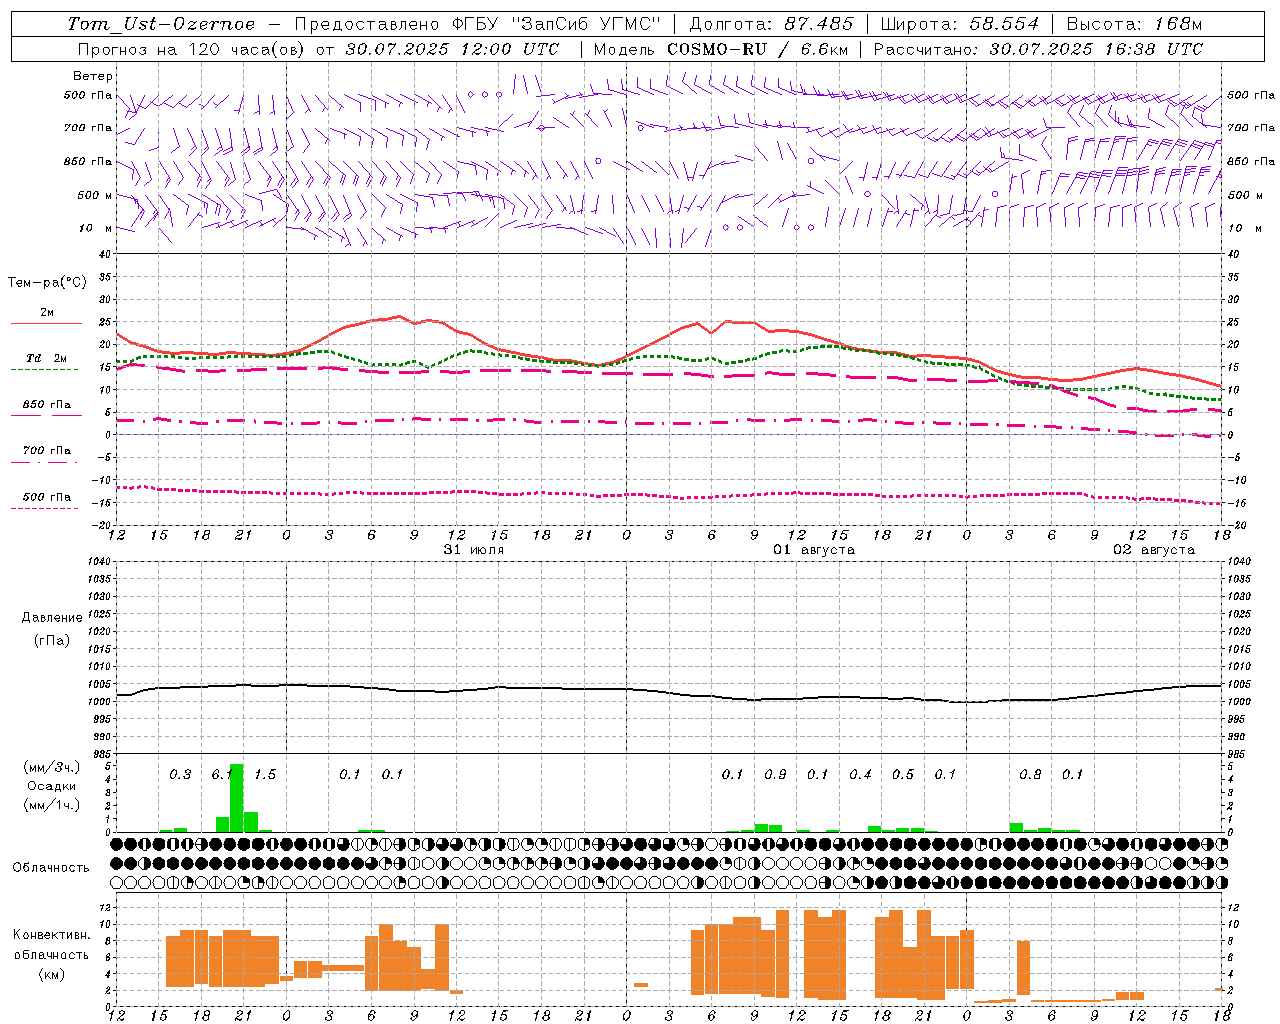The height and width of the screenshot is (1024, 1280).
Task: Click the station name Tom_Ust-Ozernoe
Action: [x=161, y=24]
